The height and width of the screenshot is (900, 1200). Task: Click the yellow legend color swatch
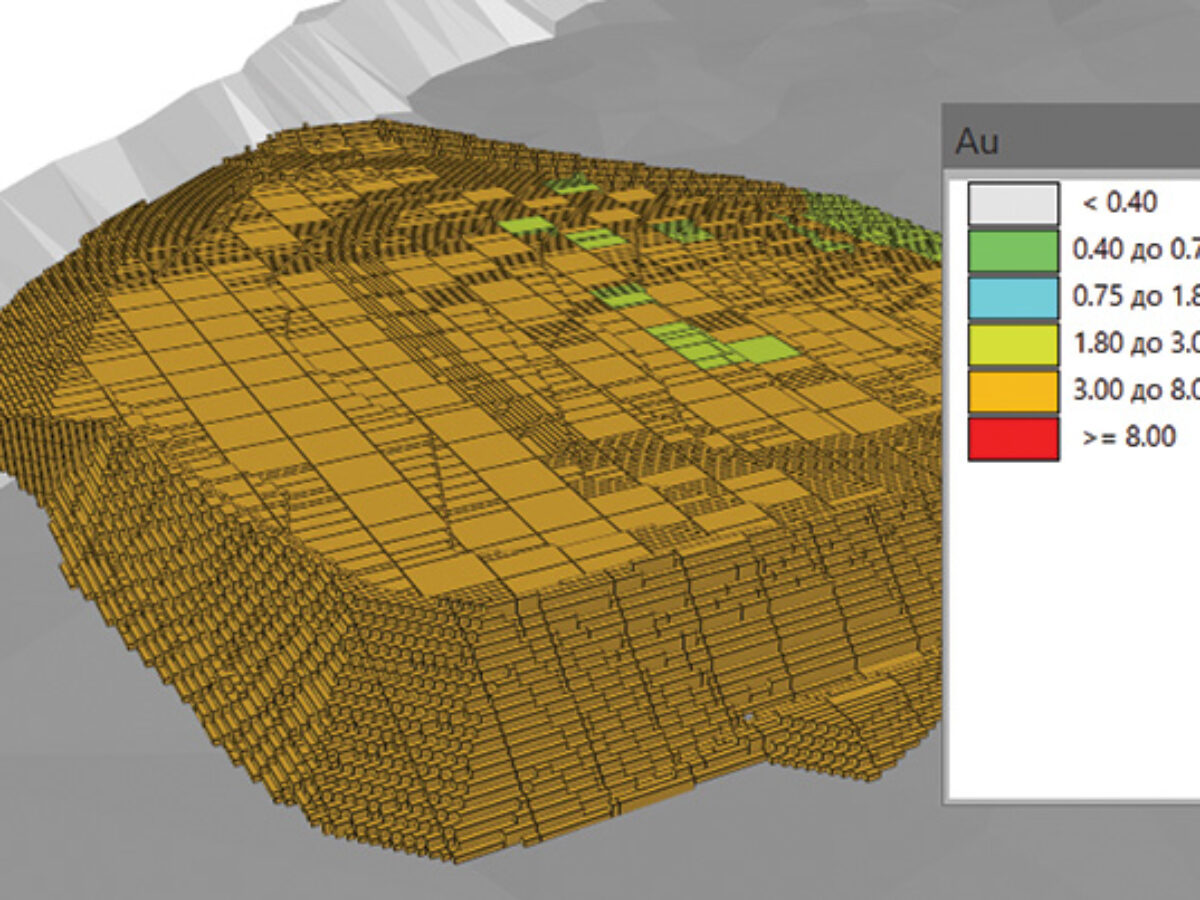[x=1012, y=345]
